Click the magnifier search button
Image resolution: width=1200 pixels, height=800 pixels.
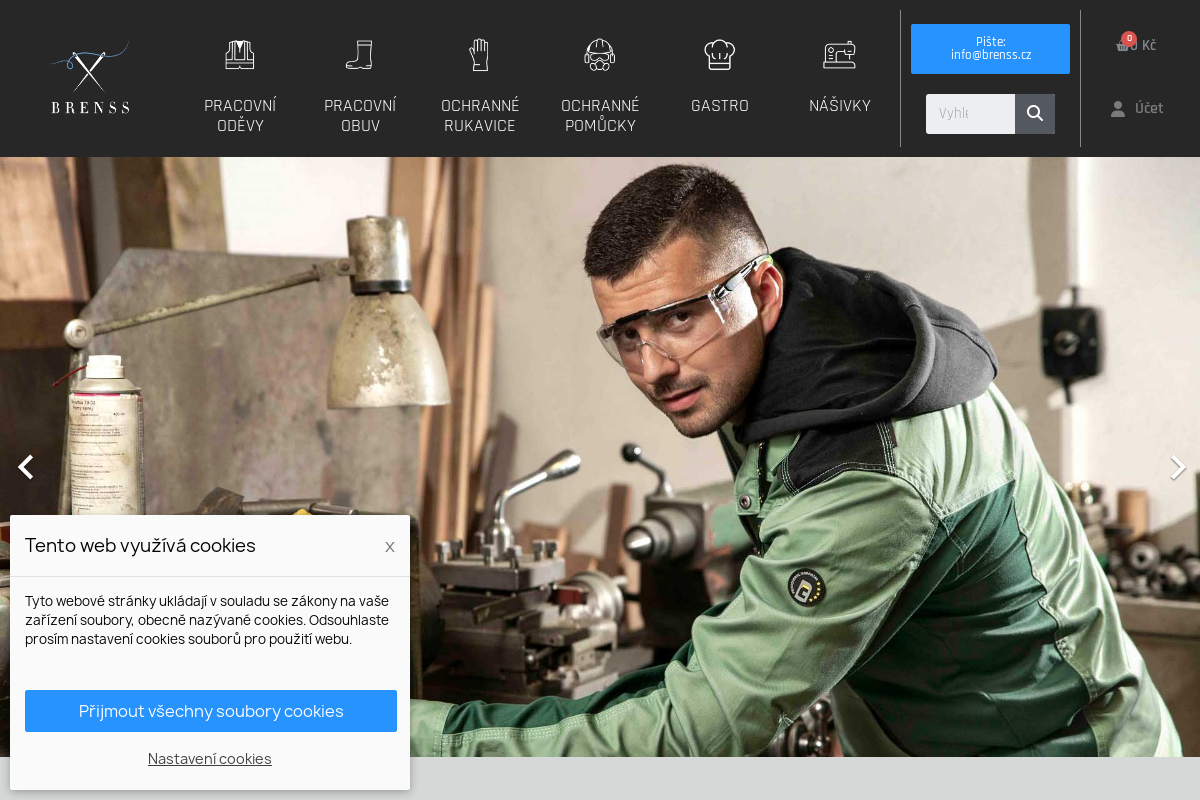[x=1035, y=114]
